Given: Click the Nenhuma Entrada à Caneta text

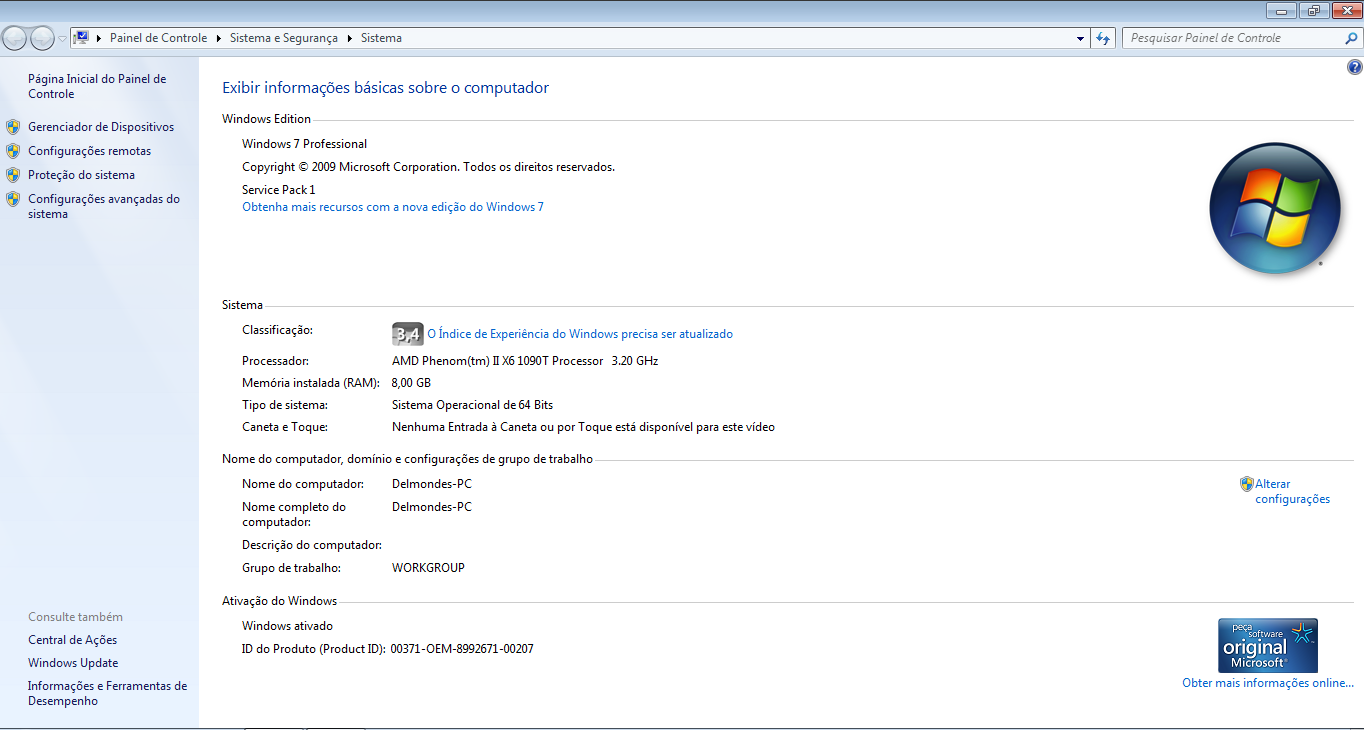Looking at the screenshot, I should click(583, 427).
